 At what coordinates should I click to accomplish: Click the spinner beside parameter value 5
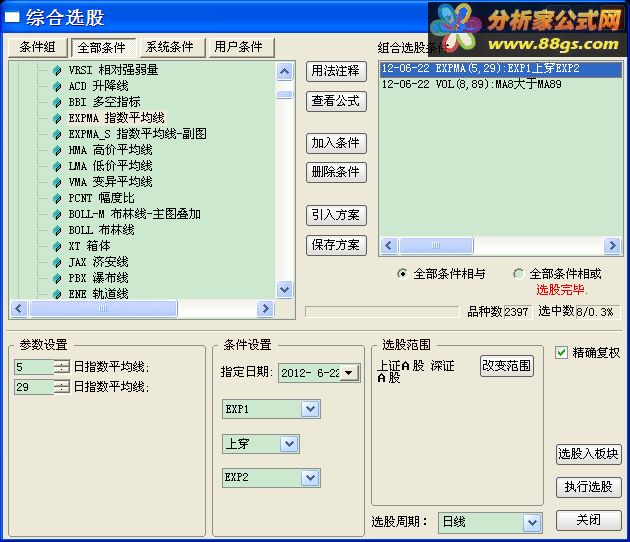62,367
